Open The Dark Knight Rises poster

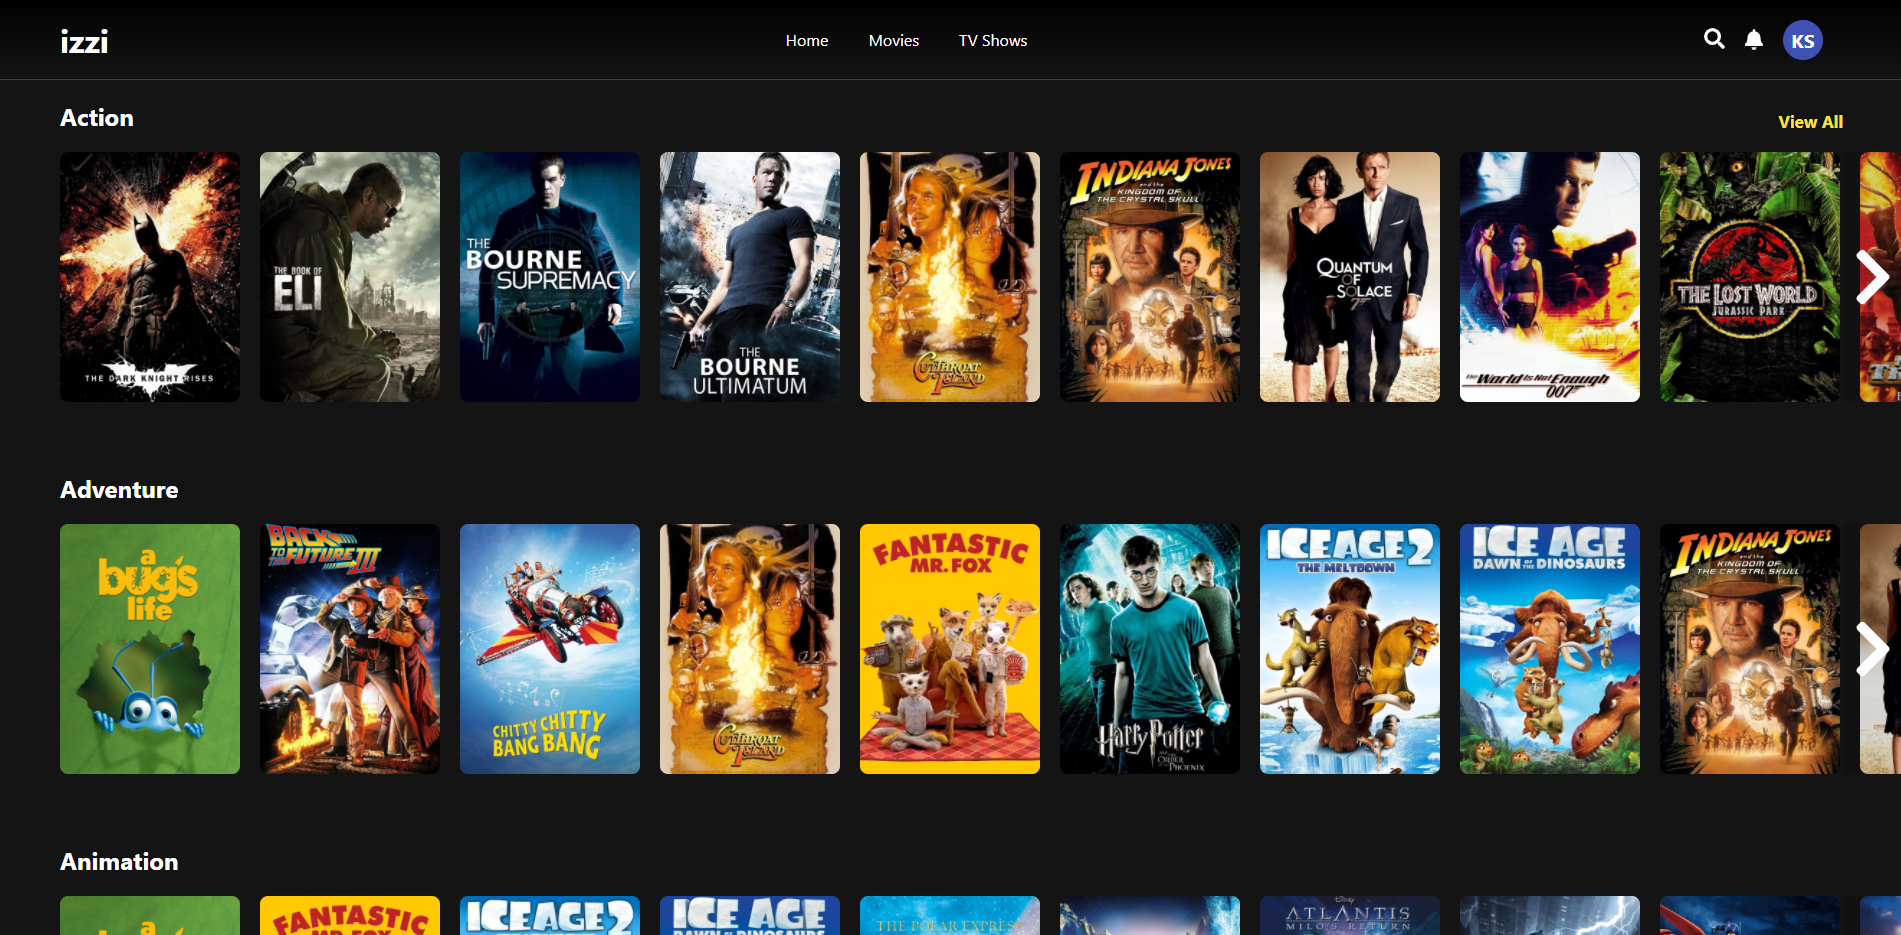pyautogui.click(x=150, y=277)
